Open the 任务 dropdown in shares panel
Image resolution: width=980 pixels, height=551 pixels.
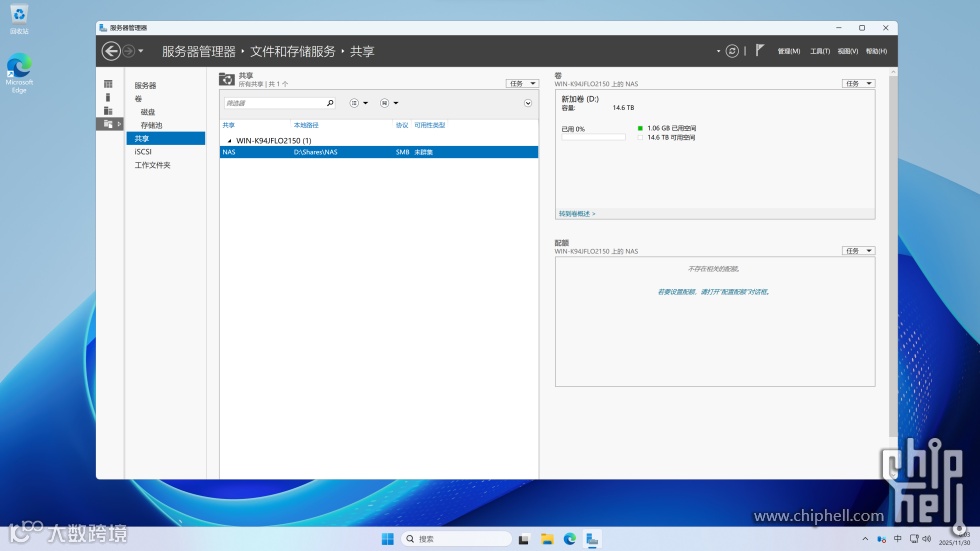pyautogui.click(x=522, y=83)
